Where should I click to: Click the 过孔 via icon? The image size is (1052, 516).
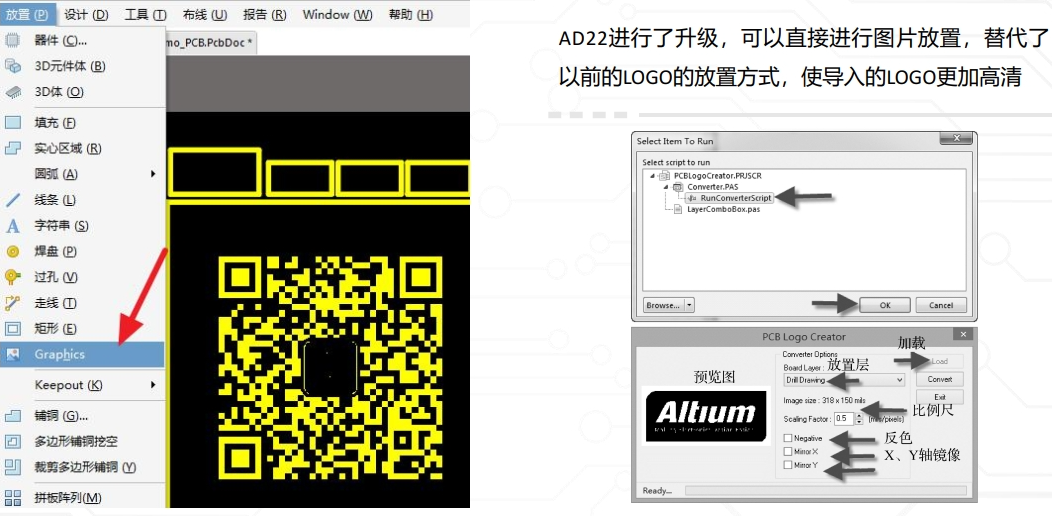click(x=13, y=276)
